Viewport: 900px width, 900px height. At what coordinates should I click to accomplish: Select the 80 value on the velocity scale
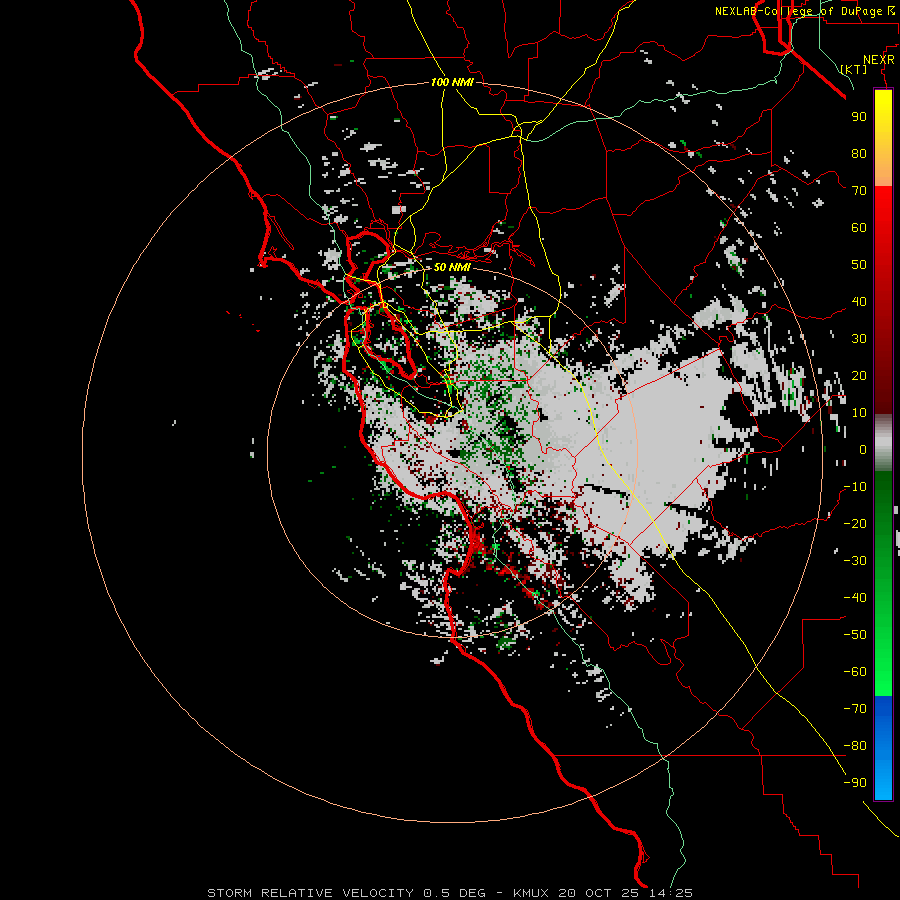859,153
